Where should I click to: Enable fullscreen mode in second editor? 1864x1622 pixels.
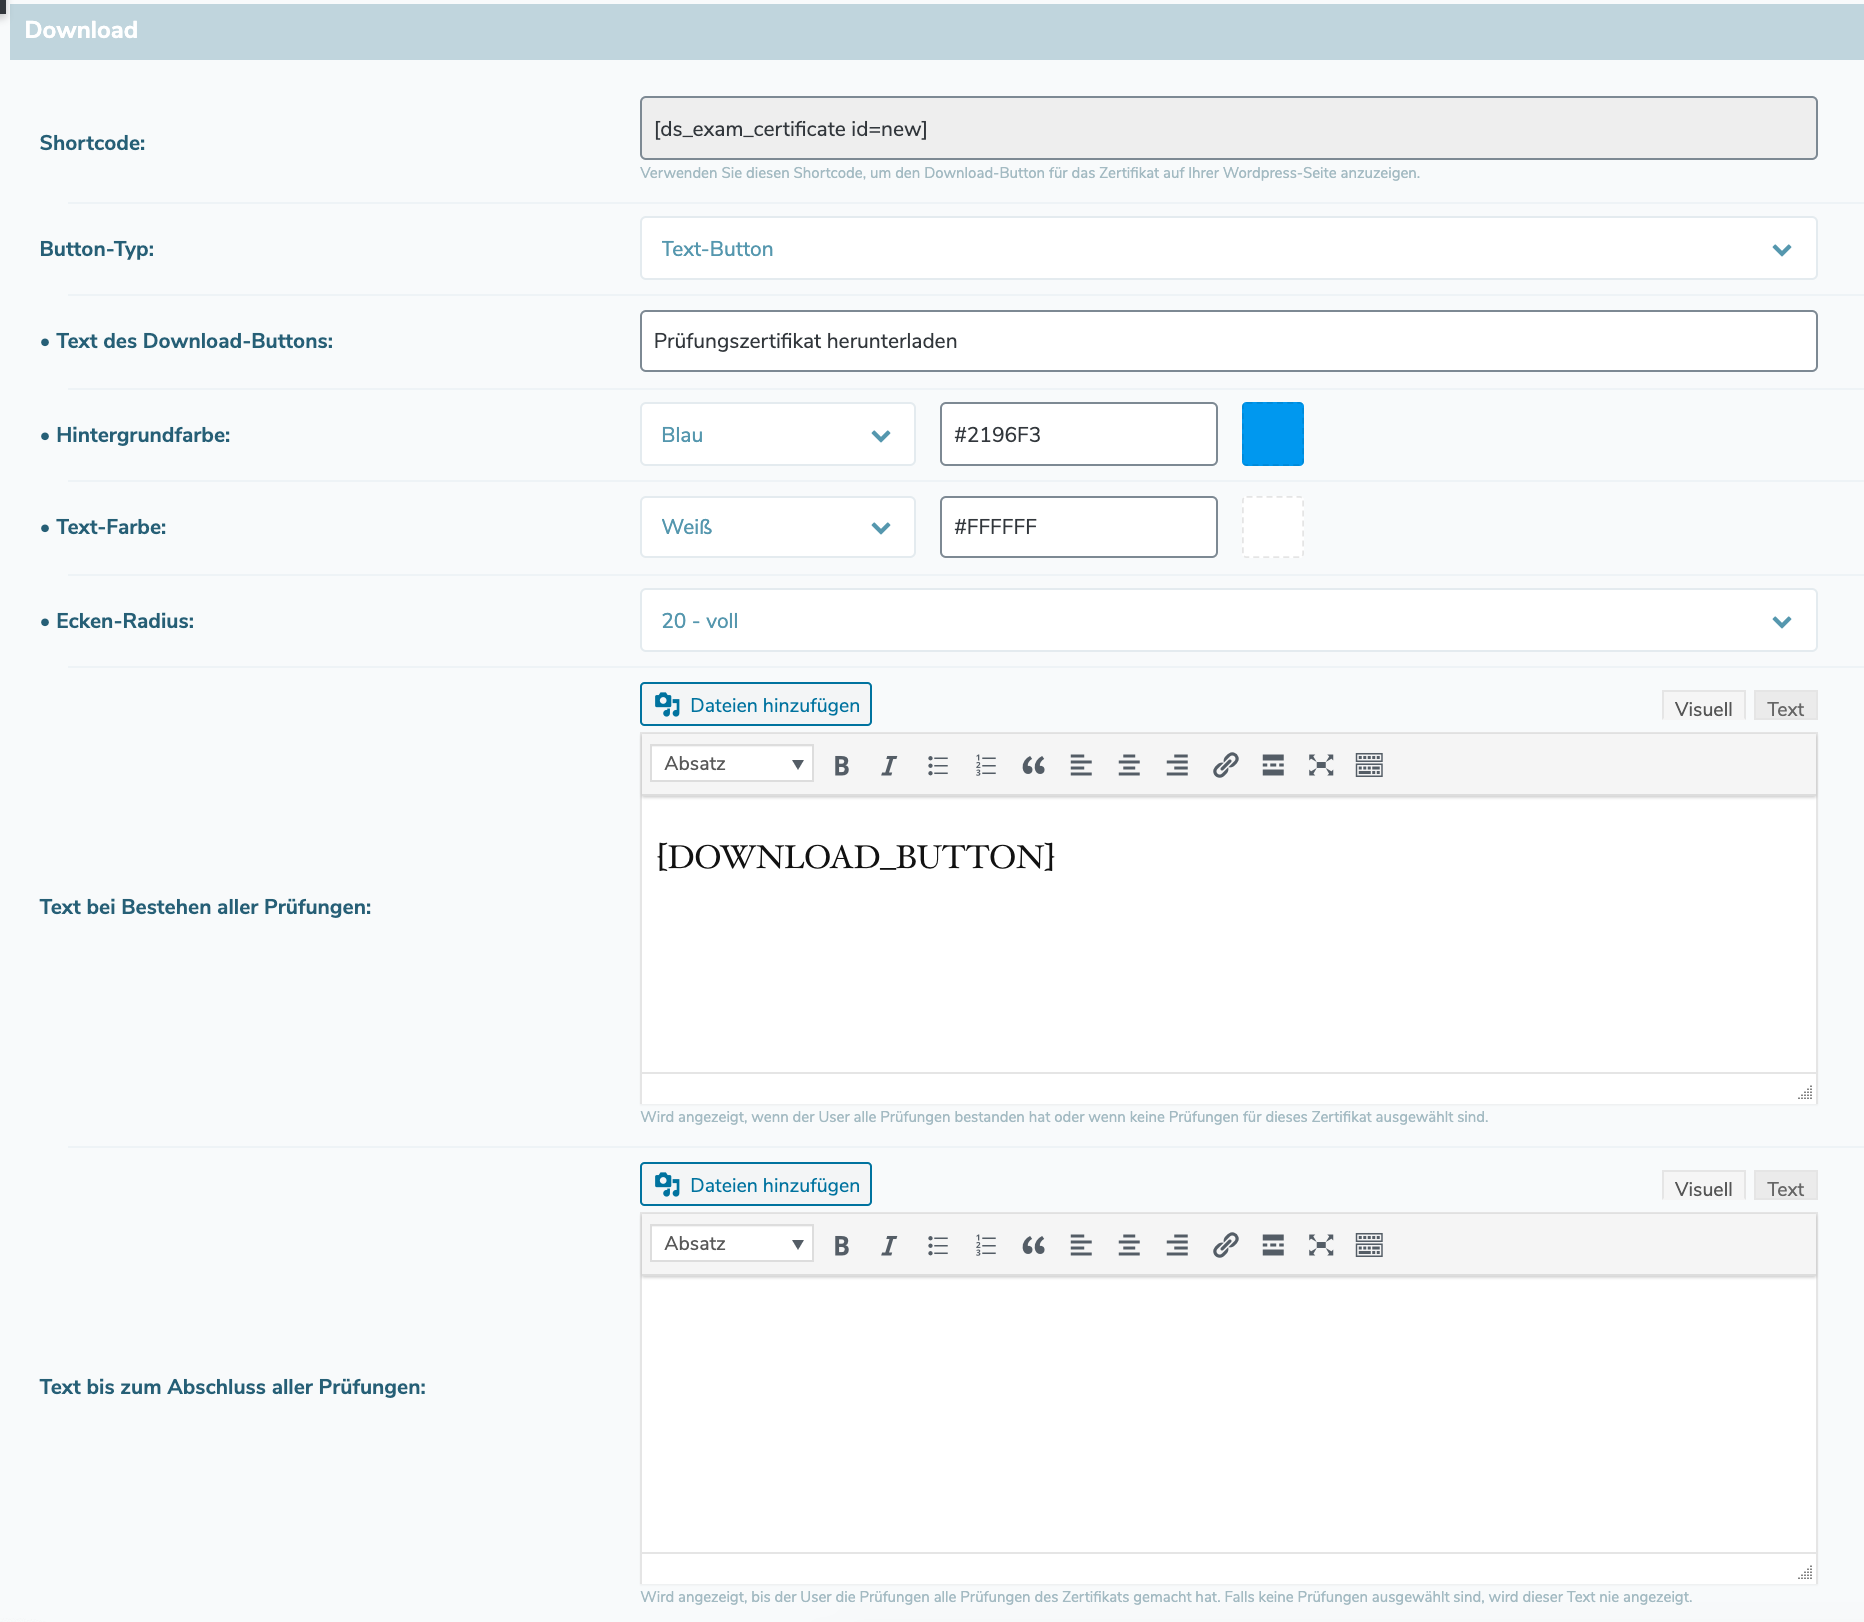click(x=1321, y=1245)
